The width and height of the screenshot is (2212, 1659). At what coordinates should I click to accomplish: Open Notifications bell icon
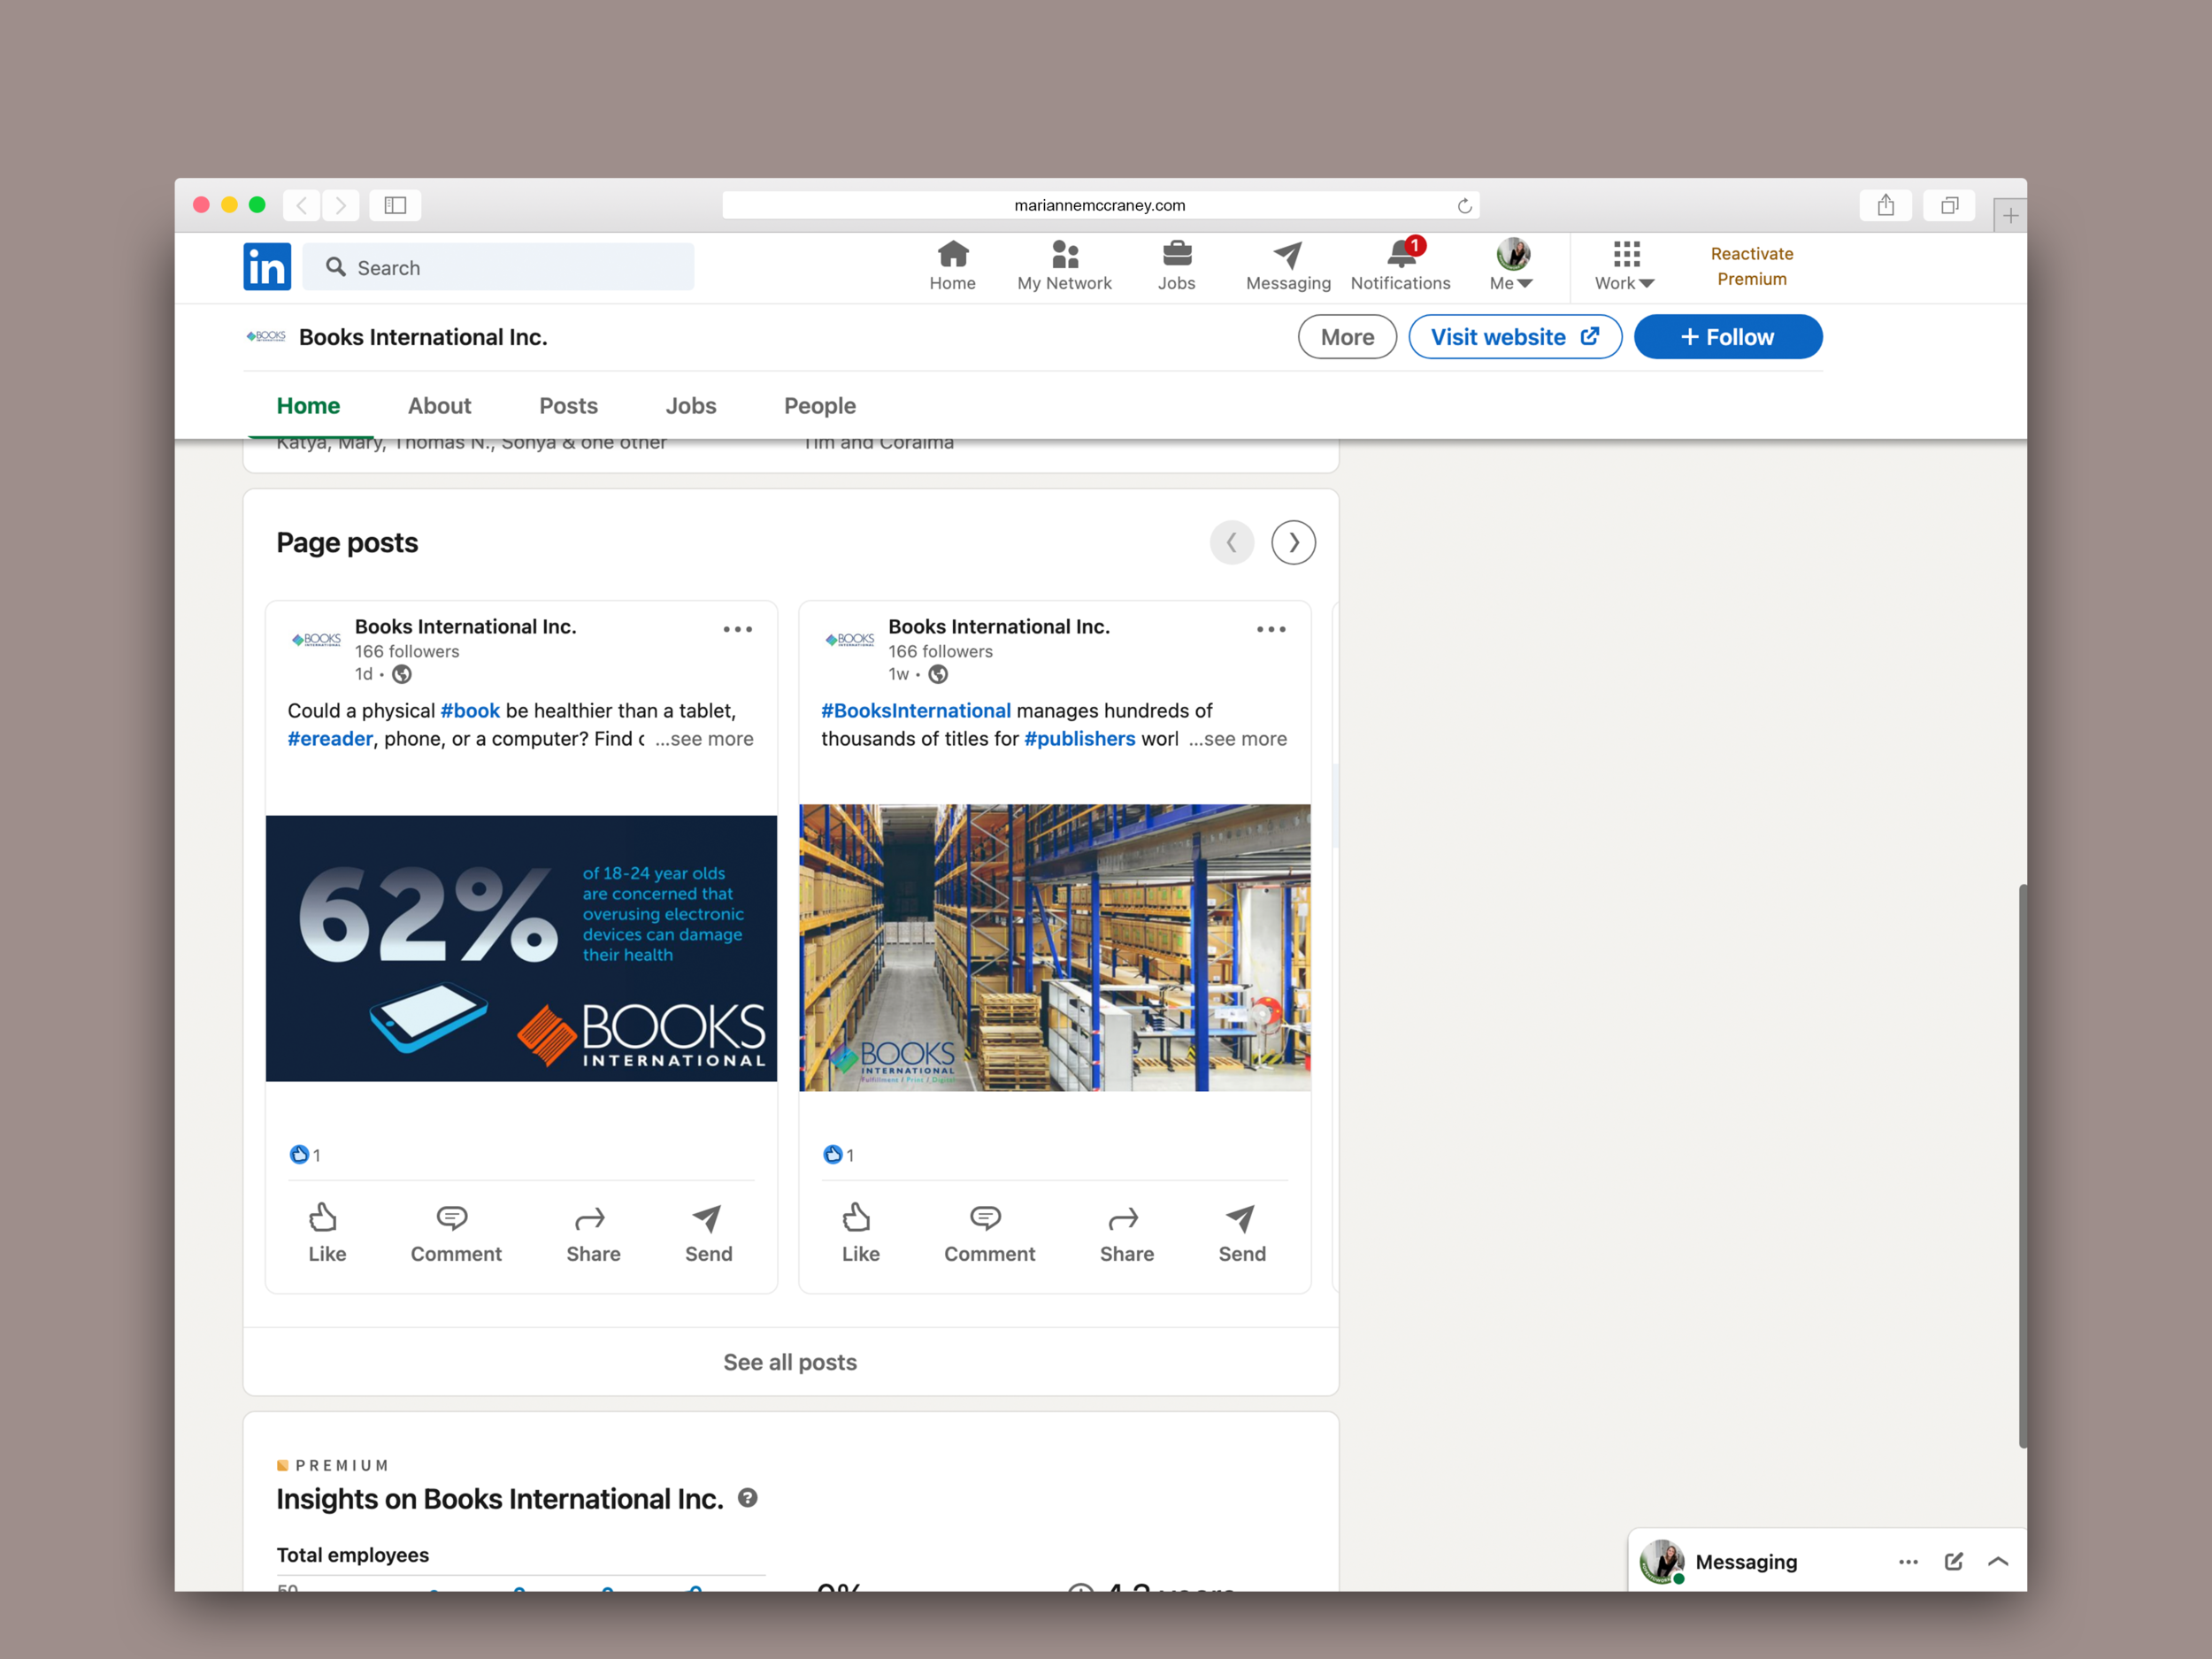1400,266
